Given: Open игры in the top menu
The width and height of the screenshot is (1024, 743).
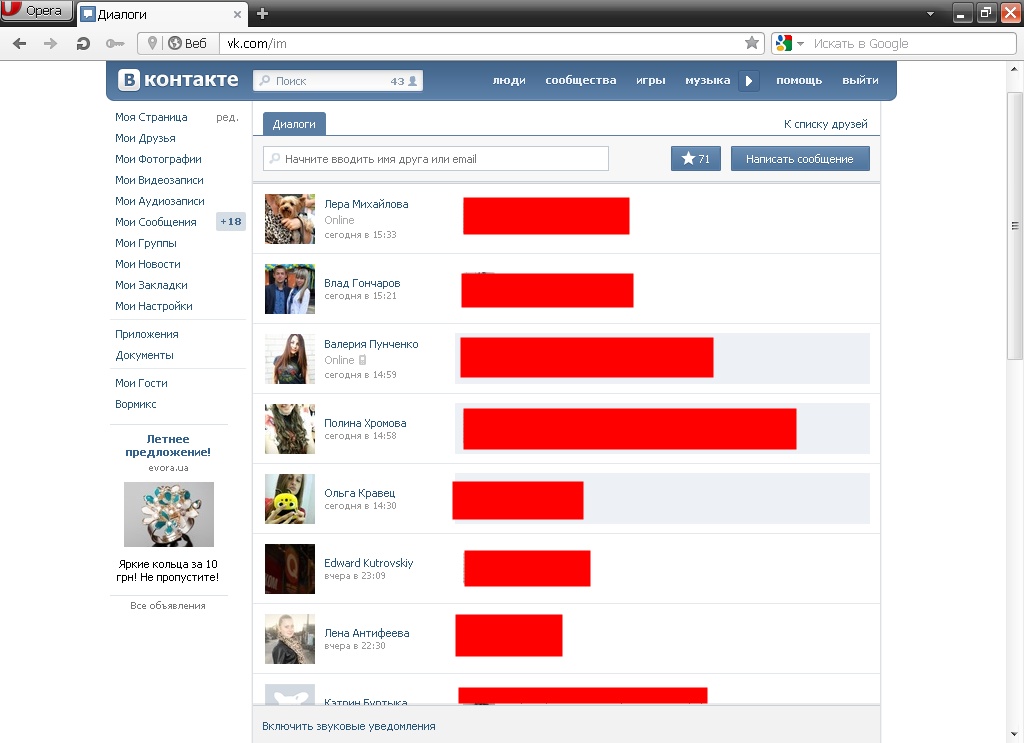Looking at the screenshot, I should (650, 80).
